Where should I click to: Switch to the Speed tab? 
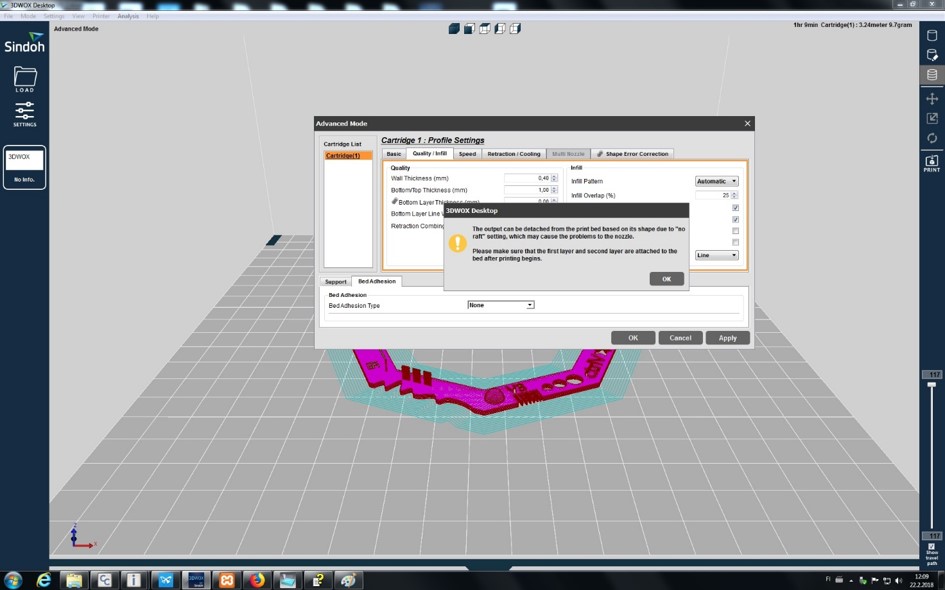point(467,154)
